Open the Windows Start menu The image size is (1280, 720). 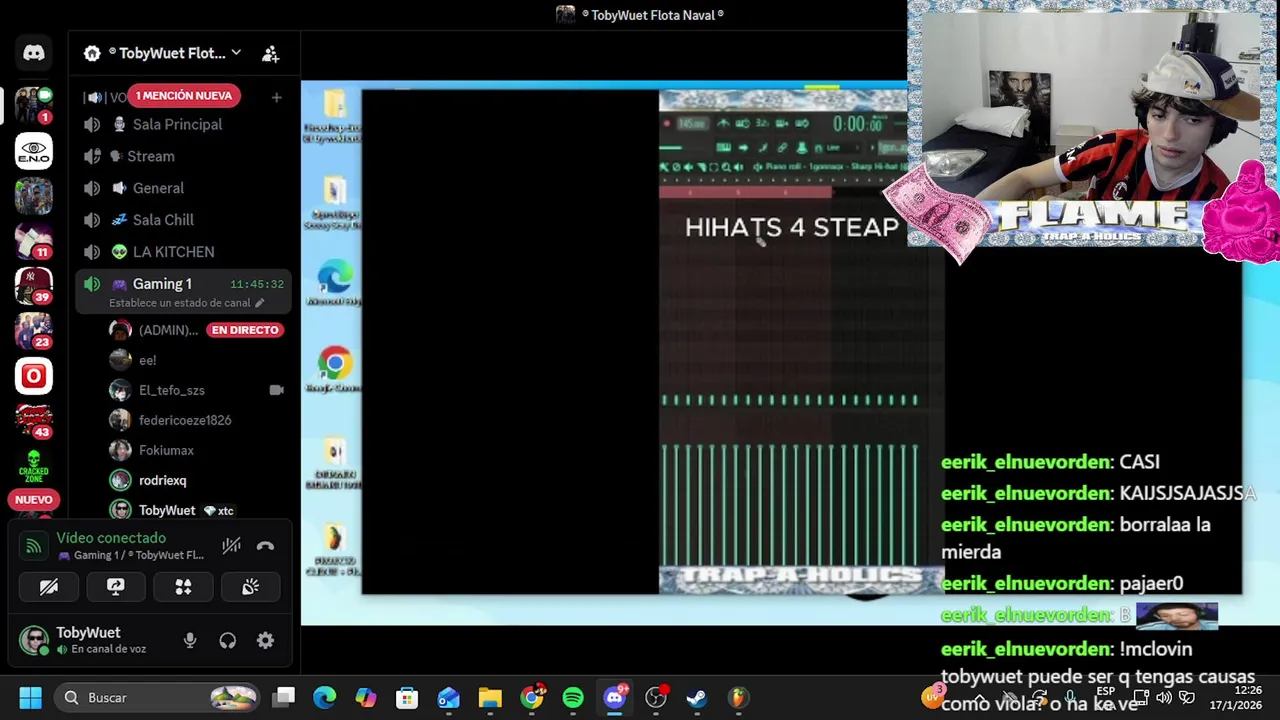[31, 698]
